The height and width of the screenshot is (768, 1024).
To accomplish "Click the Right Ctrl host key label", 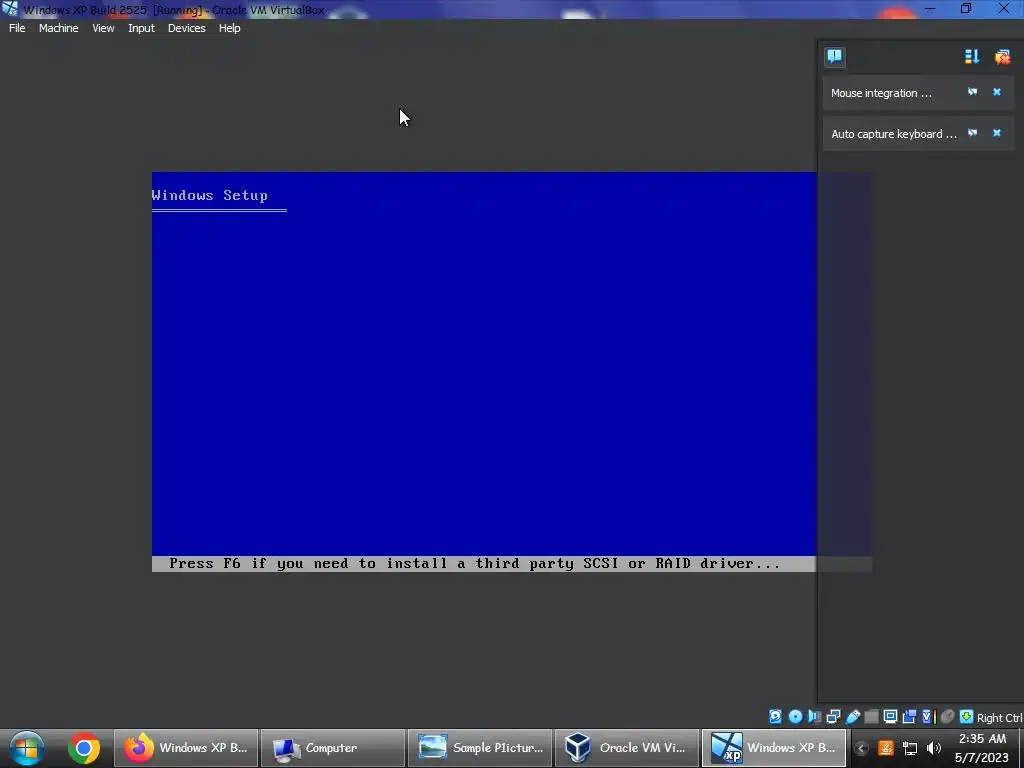I will click(x=999, y=718).
